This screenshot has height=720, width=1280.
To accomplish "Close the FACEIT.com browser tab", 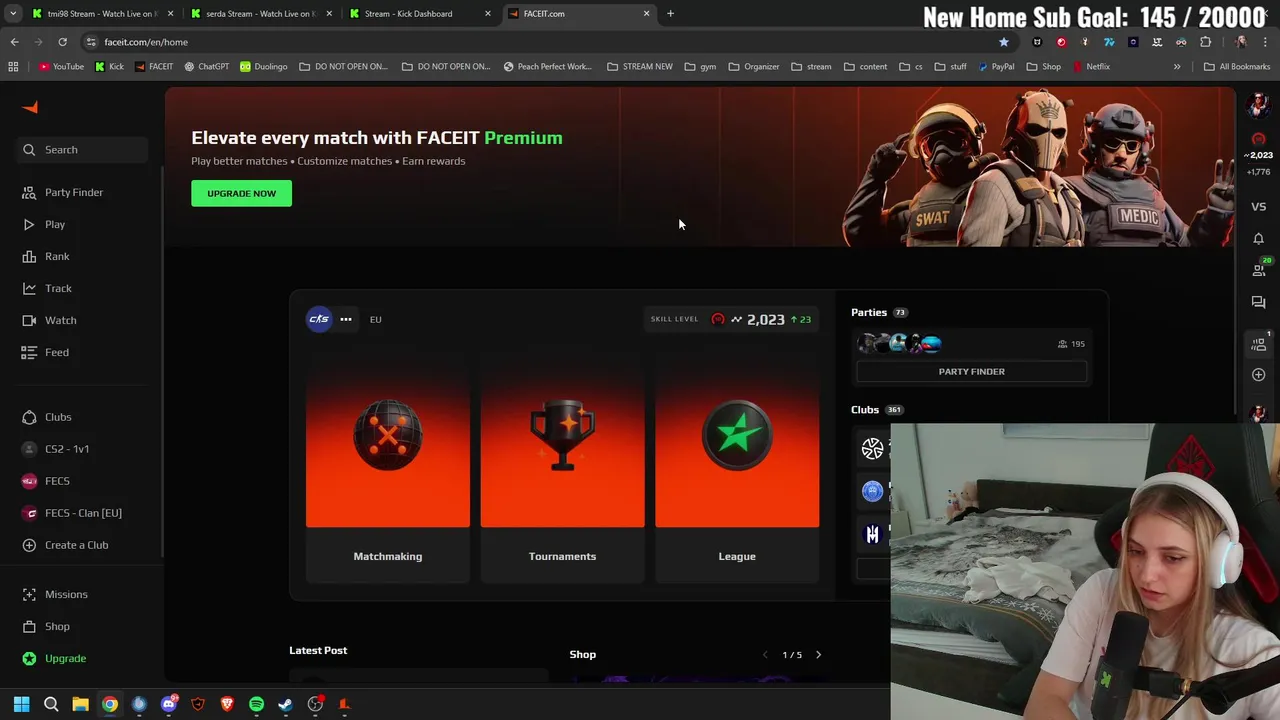I will pyautogui.click(x=646, y=14).
